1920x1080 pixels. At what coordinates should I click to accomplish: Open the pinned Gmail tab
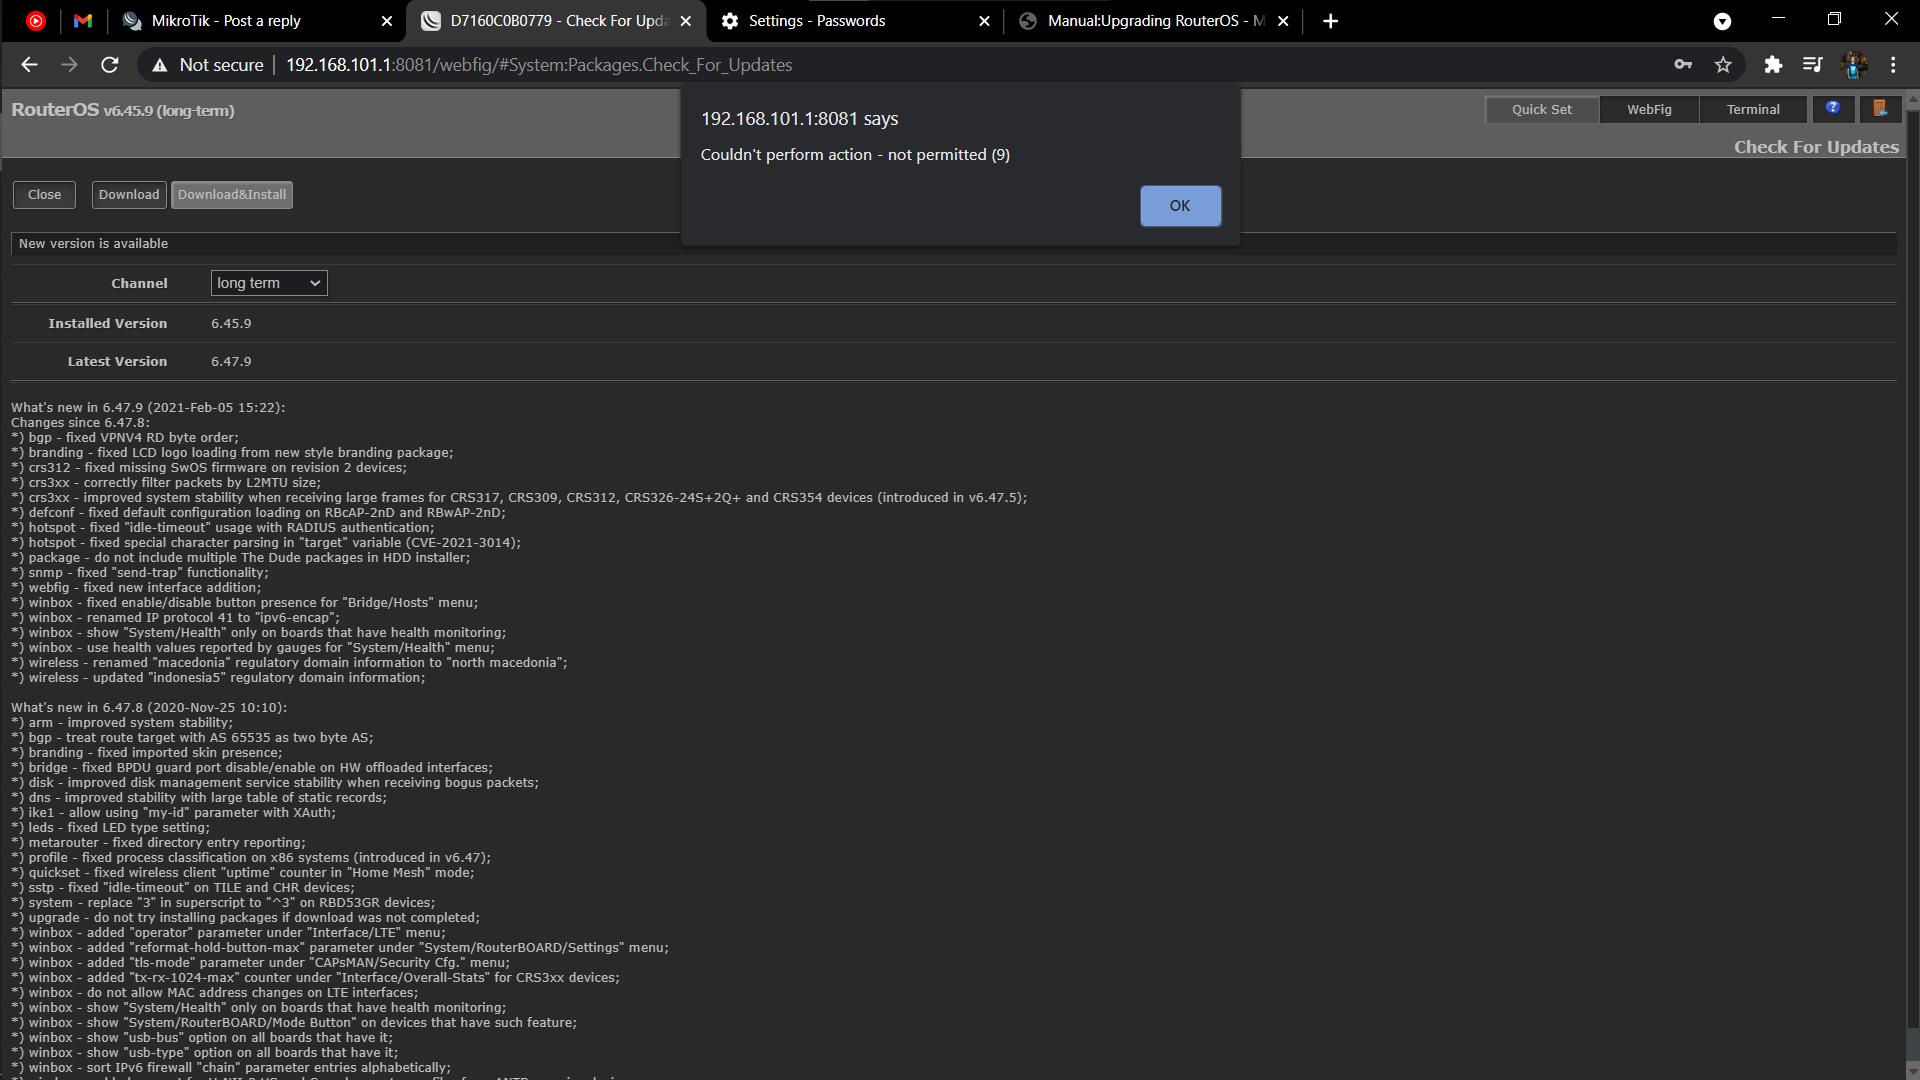point(83,21)
